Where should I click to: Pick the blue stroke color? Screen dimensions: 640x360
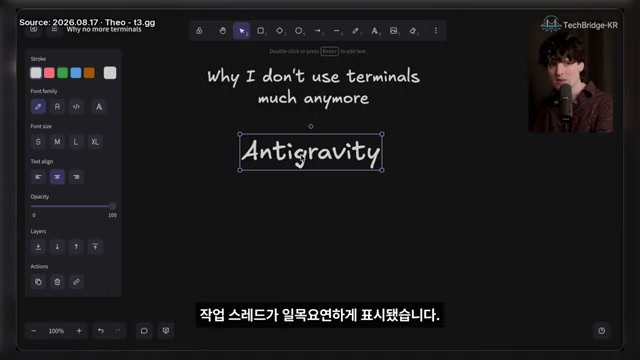pyautogui.click(x=76, y=73)
